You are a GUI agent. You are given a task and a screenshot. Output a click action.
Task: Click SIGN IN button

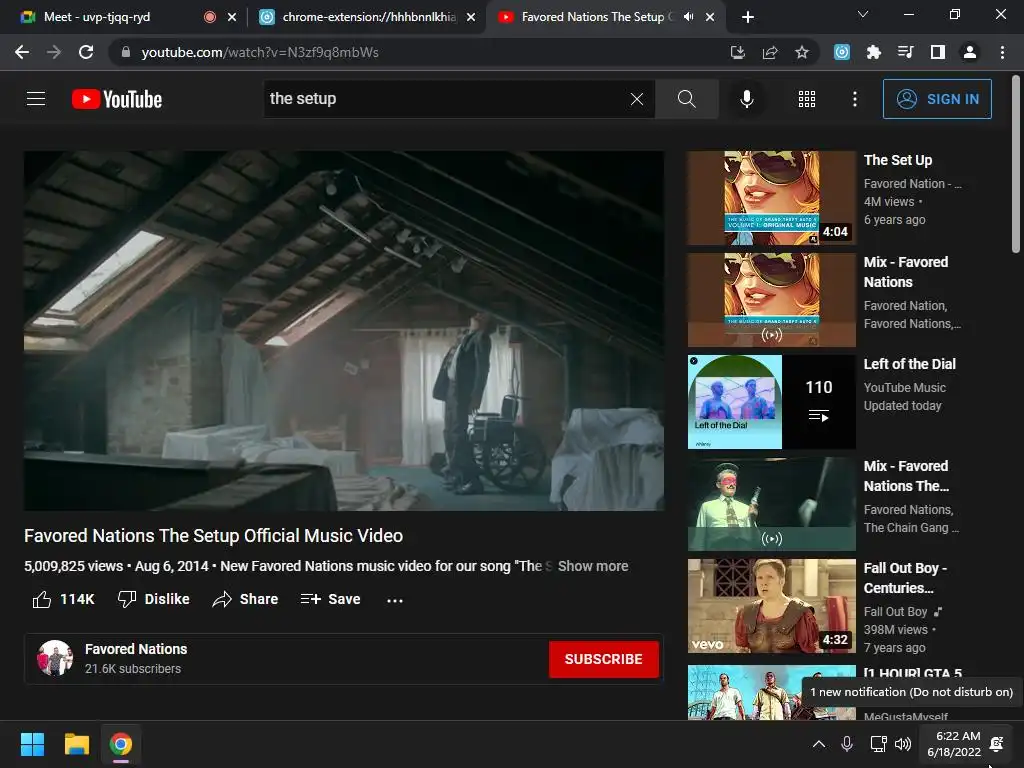(937, 99)
